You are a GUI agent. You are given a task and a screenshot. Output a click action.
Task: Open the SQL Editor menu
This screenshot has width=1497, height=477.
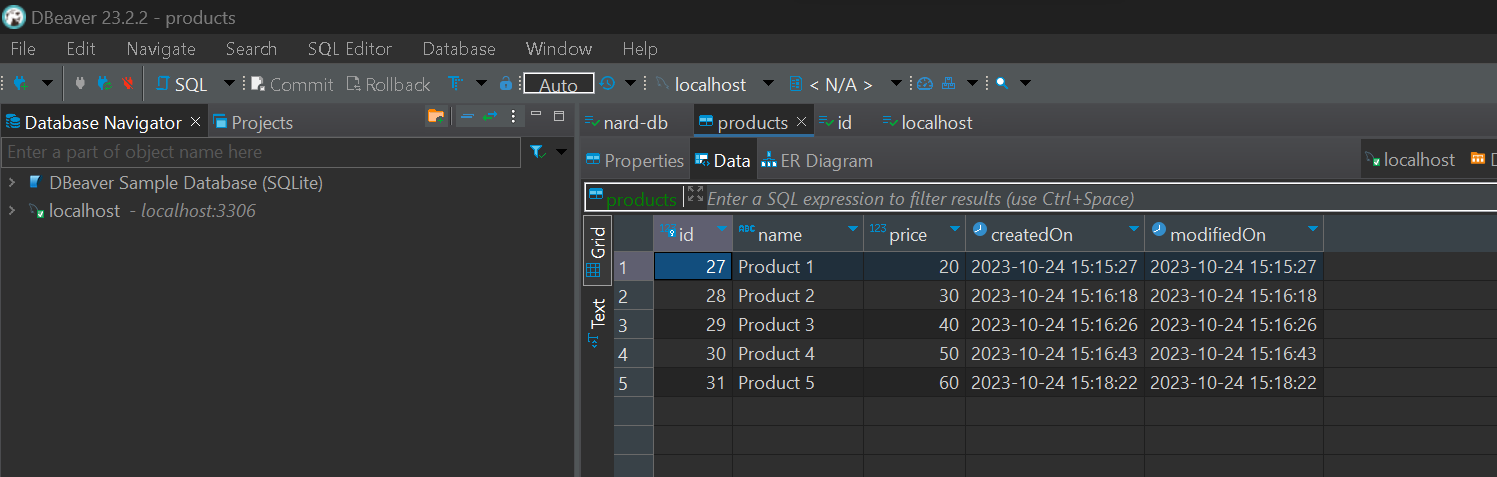350,48
